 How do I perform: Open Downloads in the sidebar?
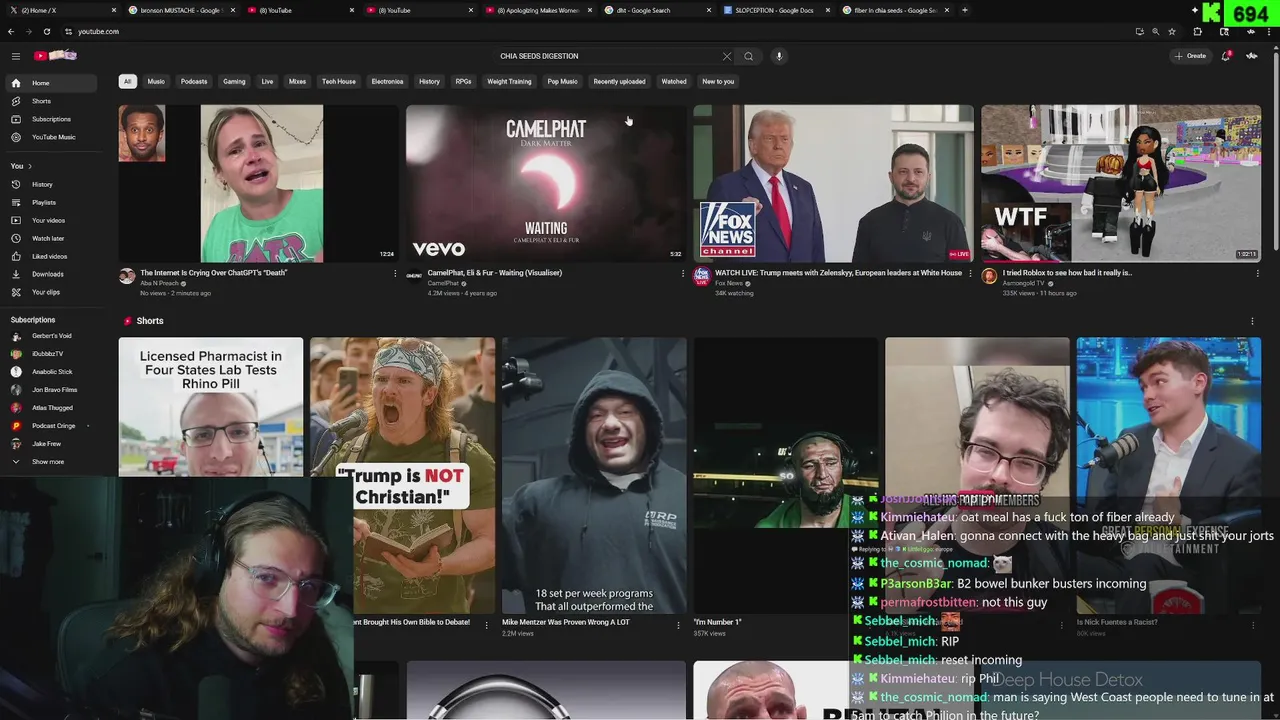tap(47, 274)
